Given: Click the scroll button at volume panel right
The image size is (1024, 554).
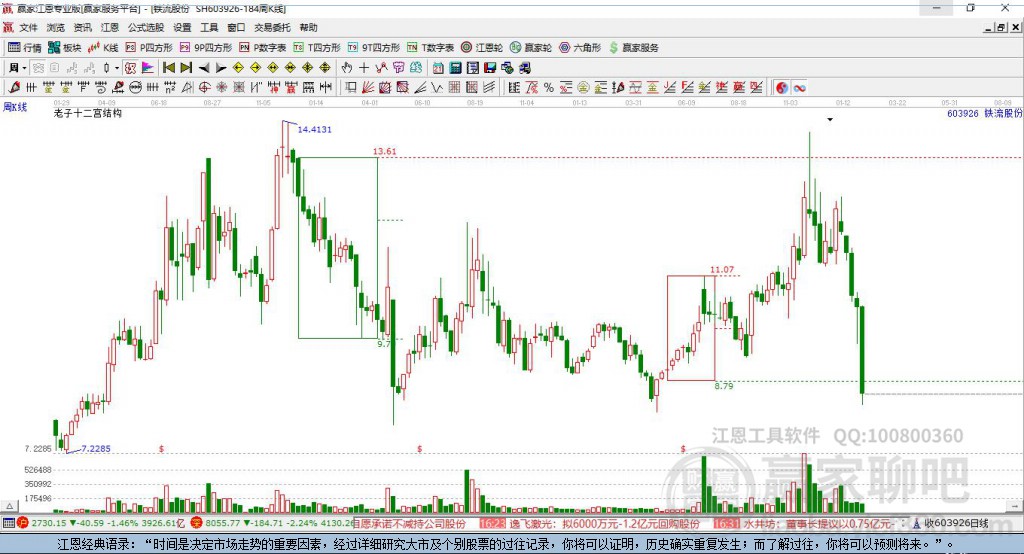Looking at the screenshot, I should pos(1015,506).
